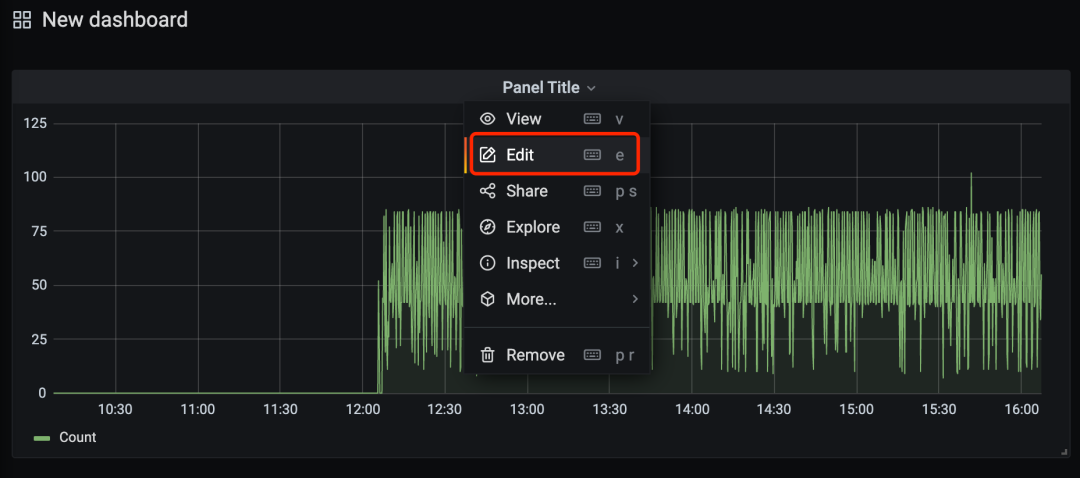Click the Edit pencil icon

(488, 155)
